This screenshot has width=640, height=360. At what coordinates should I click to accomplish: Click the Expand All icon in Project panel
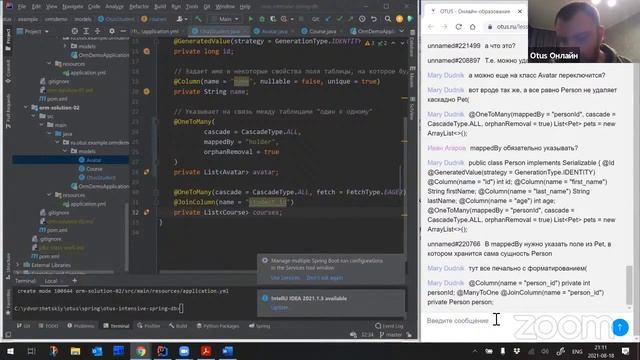[x=86, y=31]
